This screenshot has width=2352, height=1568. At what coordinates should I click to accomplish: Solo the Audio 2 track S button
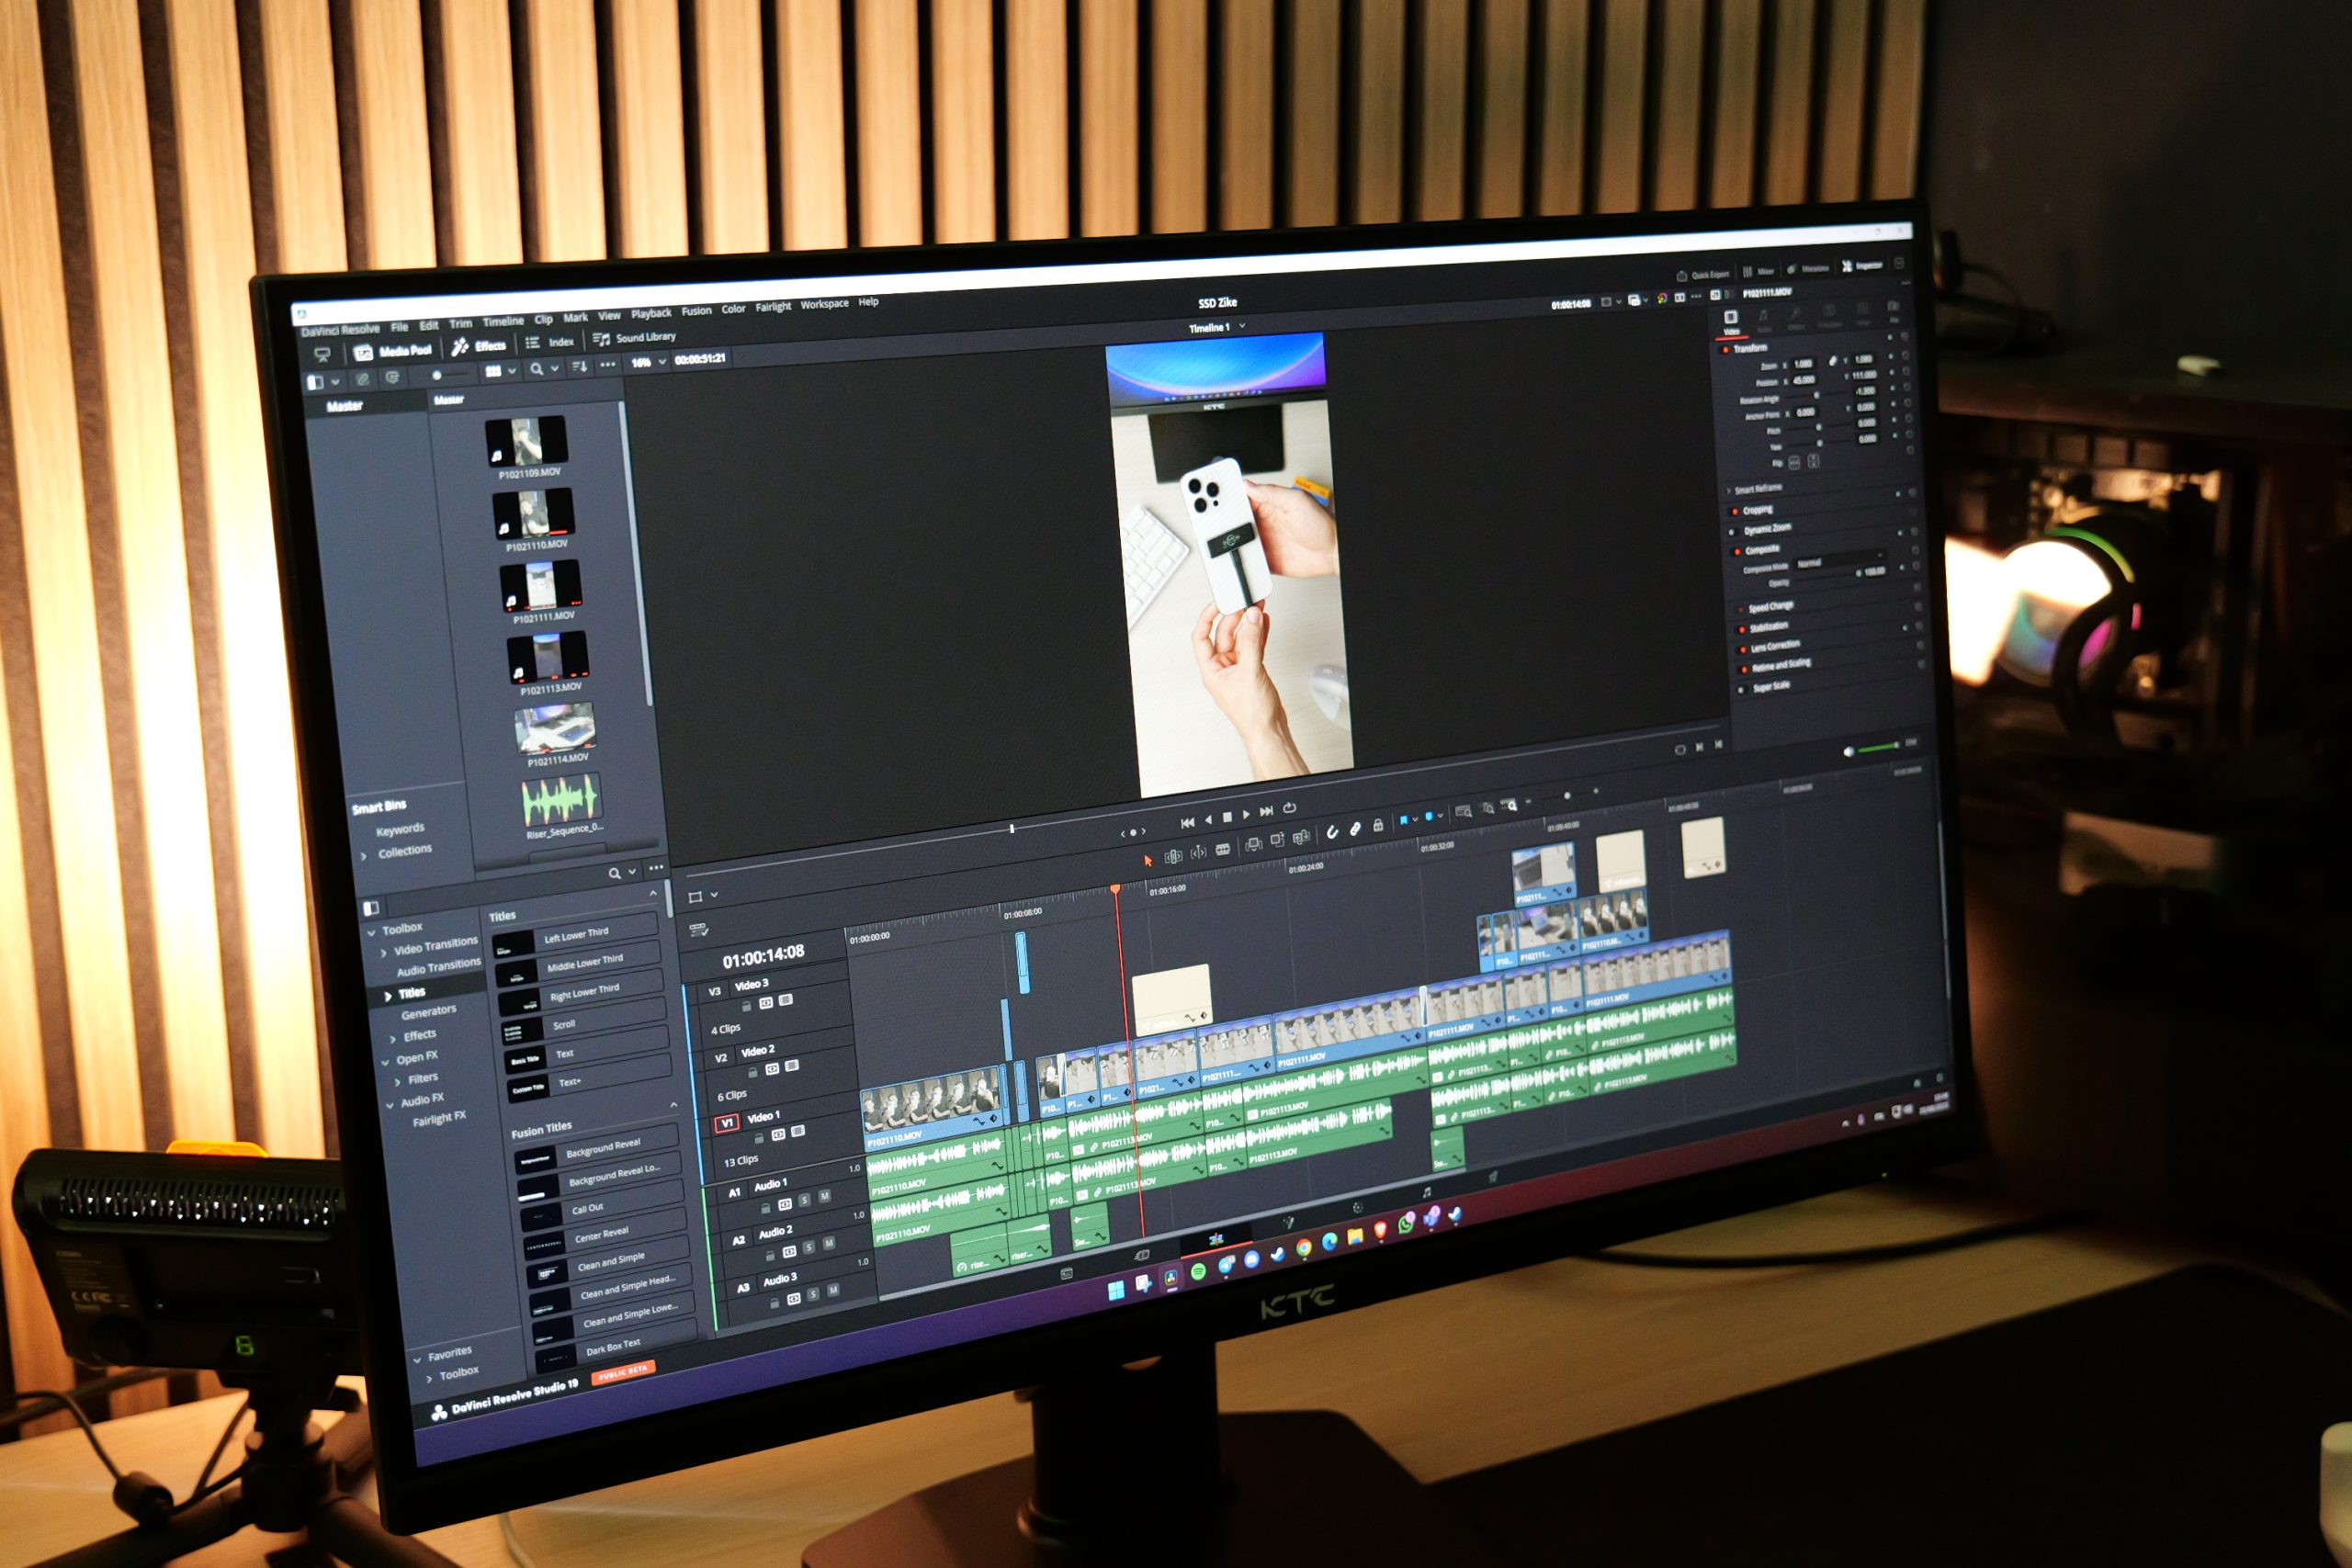[809, 1247]
